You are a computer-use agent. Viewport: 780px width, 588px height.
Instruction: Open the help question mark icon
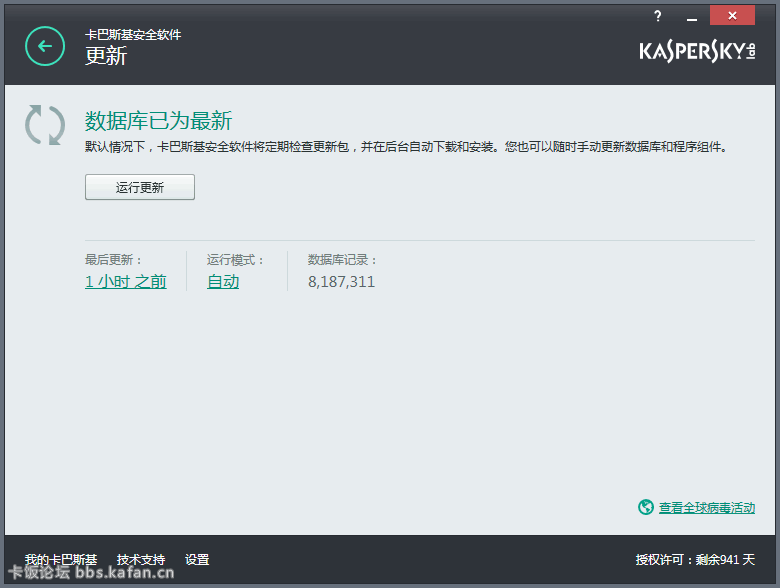658,16
